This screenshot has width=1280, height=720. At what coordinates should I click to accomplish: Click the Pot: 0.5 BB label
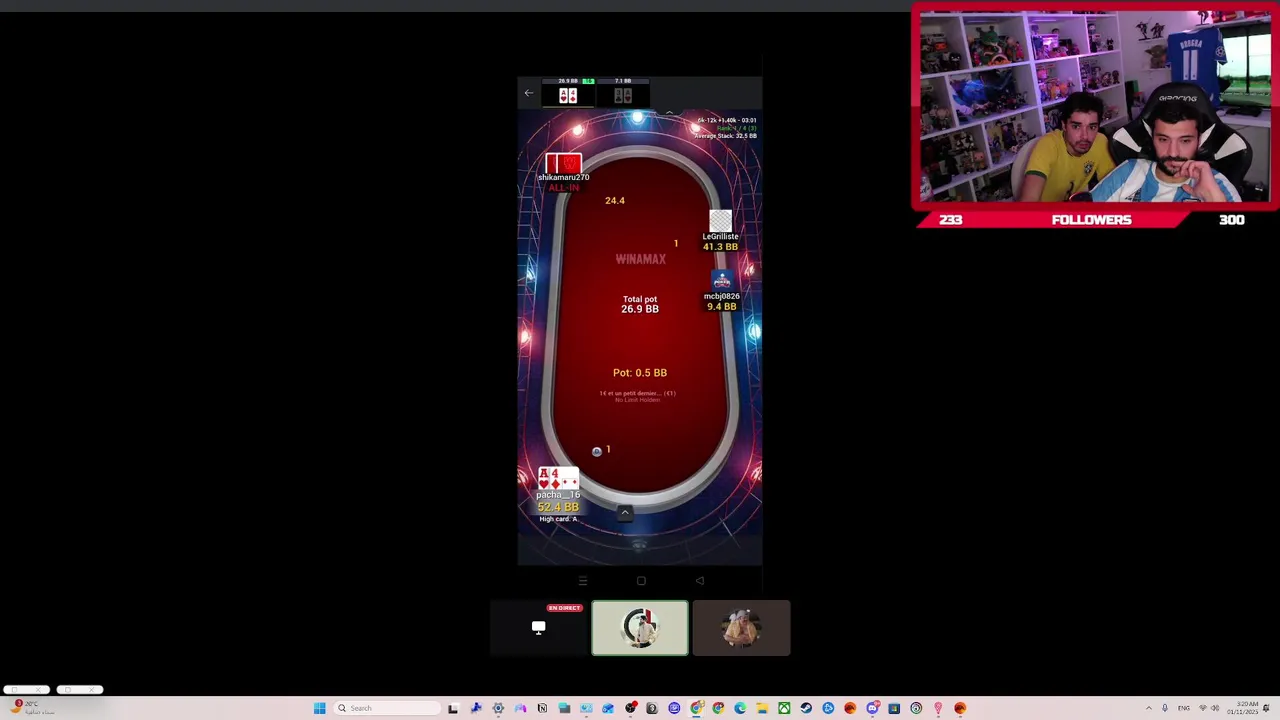tap(640, 373)
